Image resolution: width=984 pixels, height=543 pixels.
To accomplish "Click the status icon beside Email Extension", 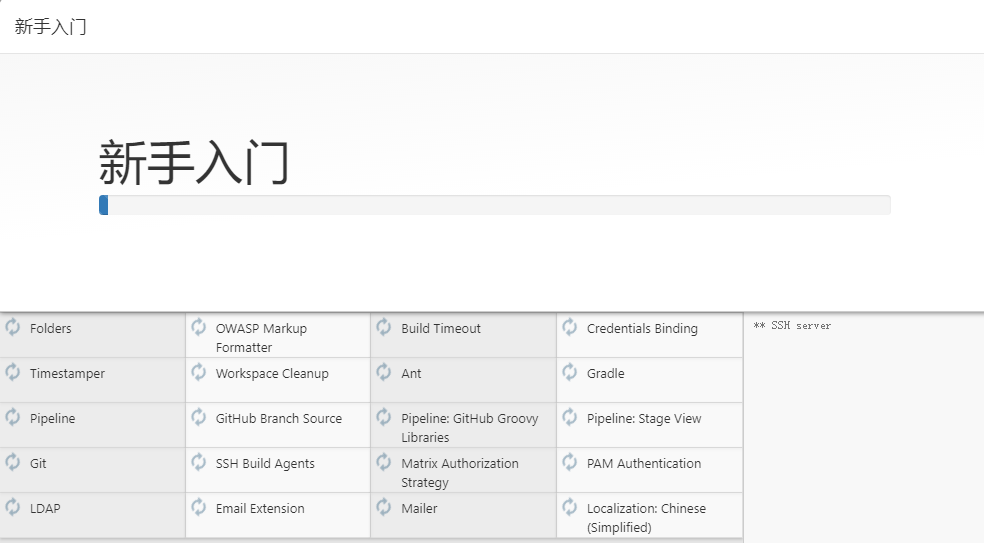I will 198,507.
